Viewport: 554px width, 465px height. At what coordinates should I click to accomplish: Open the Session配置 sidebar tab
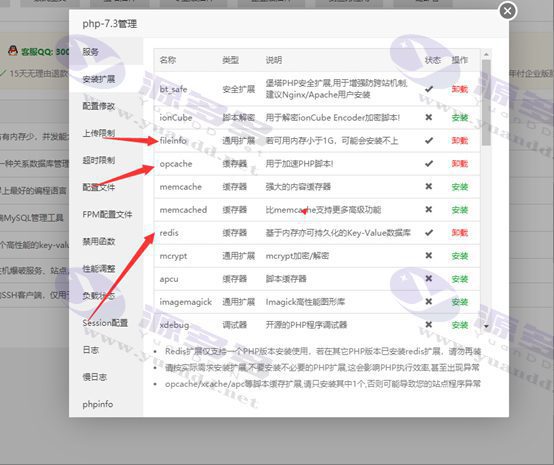tap(105, 323)
